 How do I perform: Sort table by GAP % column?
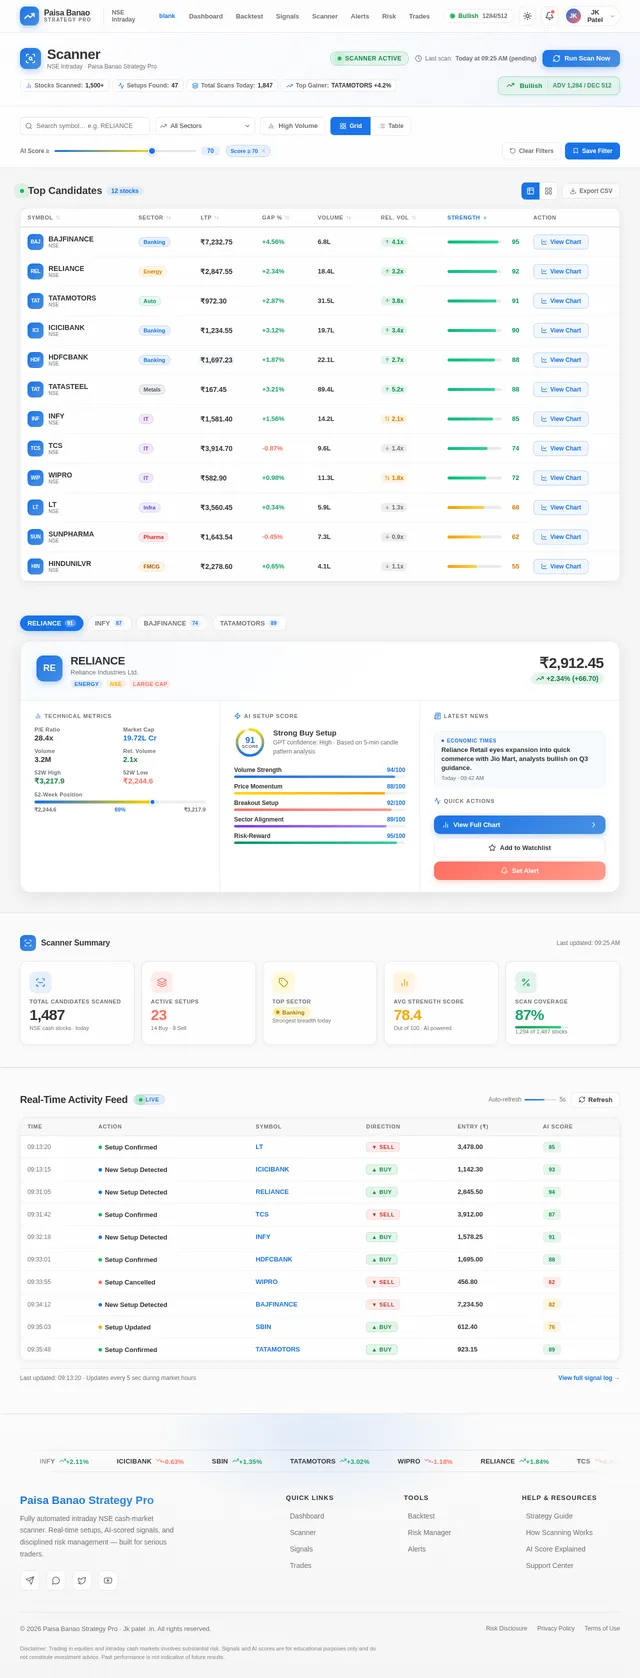275,217
